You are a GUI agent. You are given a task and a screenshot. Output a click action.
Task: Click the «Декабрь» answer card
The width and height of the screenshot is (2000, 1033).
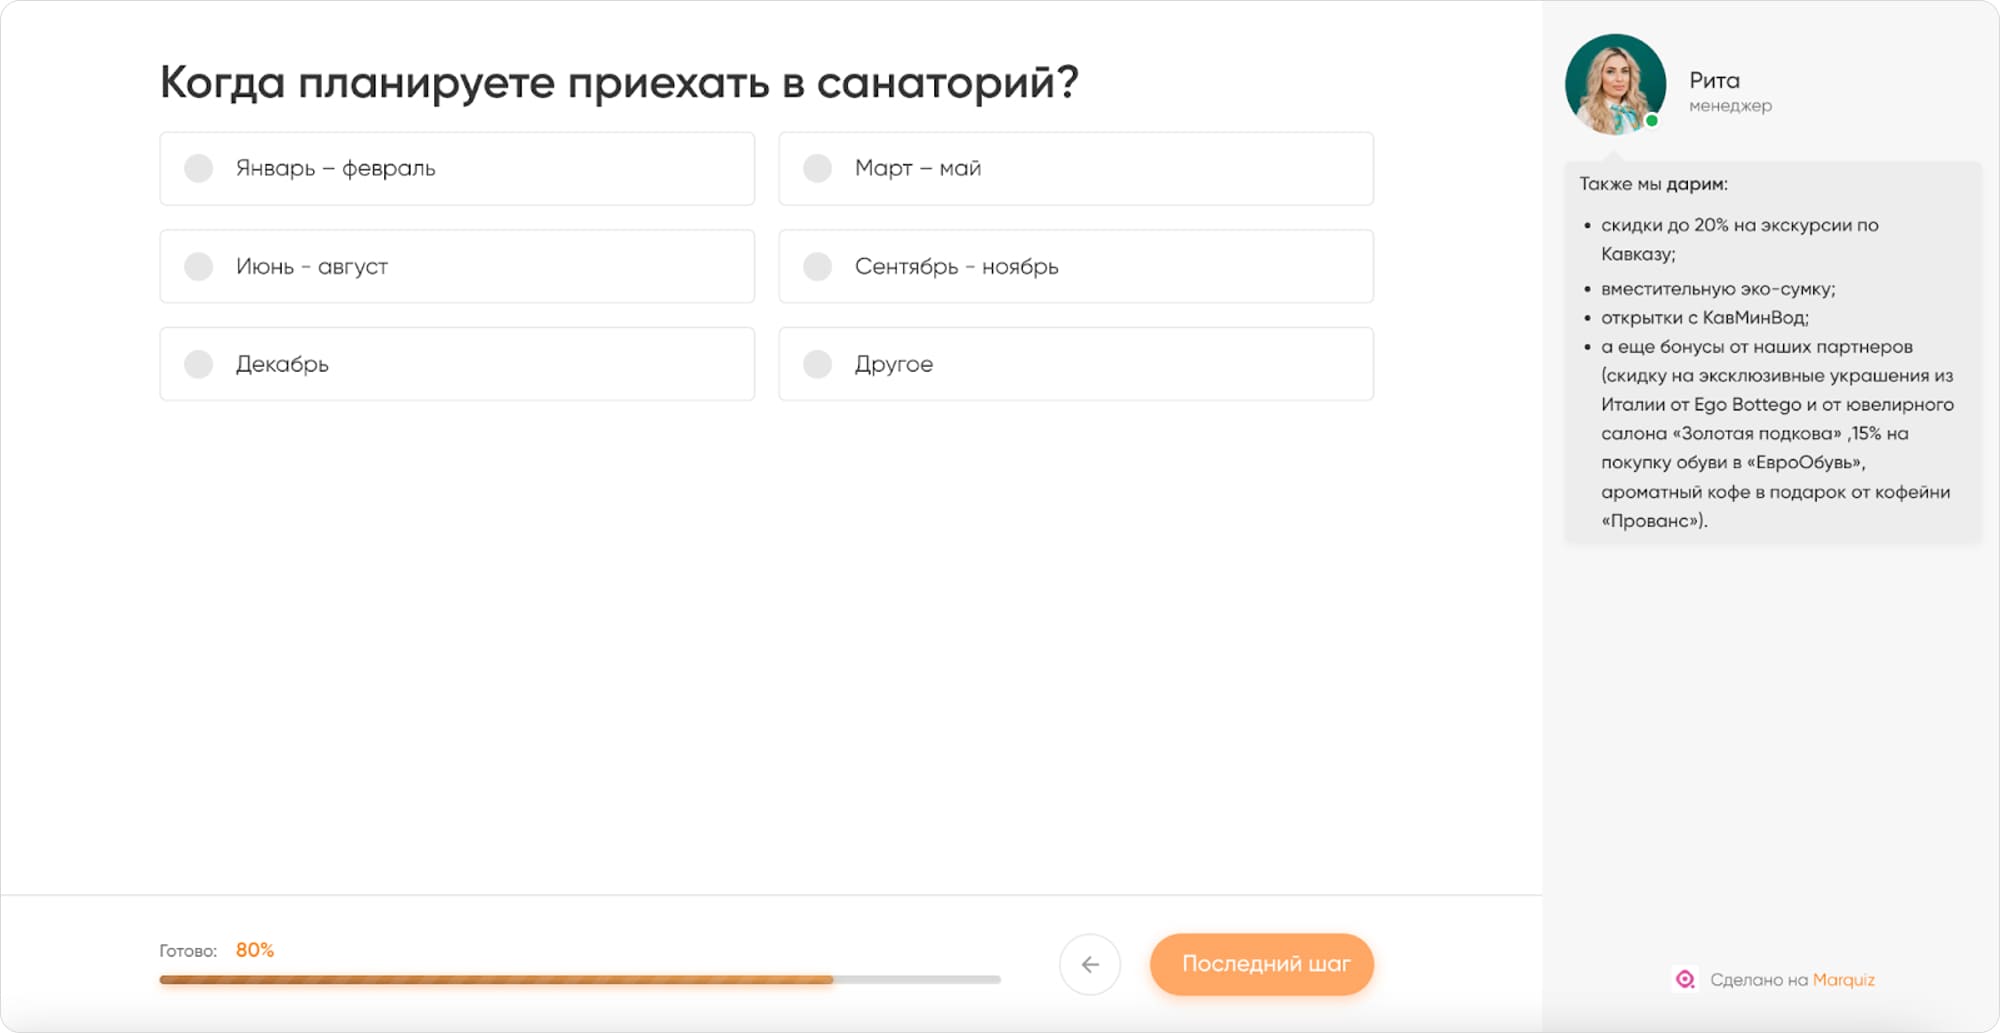click(456, 364)
